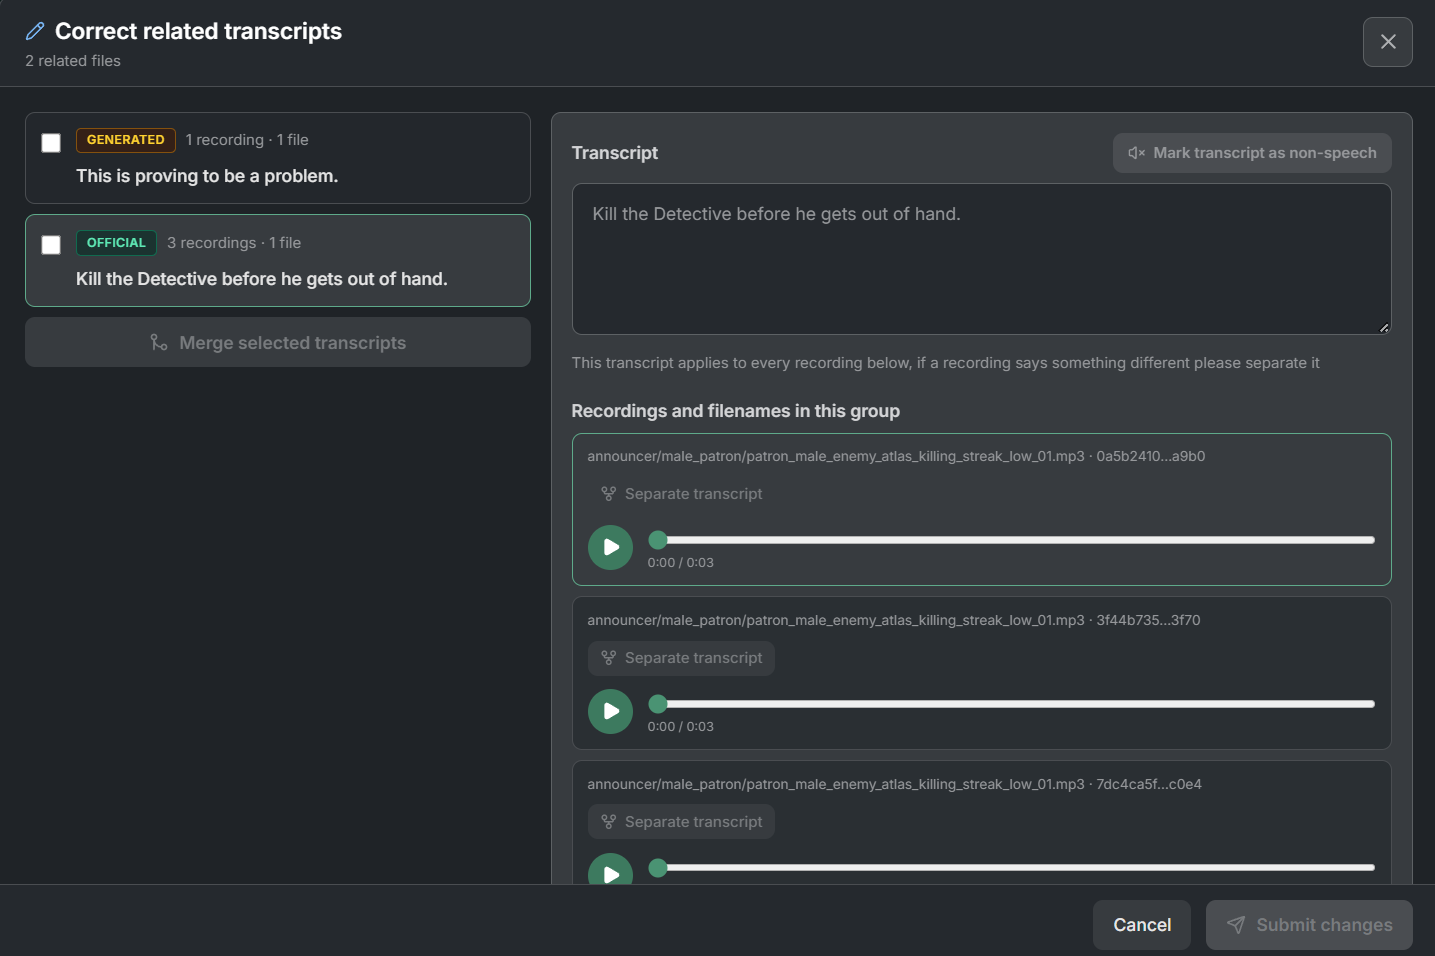The width and height of the screenshot is (1435, 956).
Task: Check the OFFICIAL transcript checkbox
Action: 51,245
